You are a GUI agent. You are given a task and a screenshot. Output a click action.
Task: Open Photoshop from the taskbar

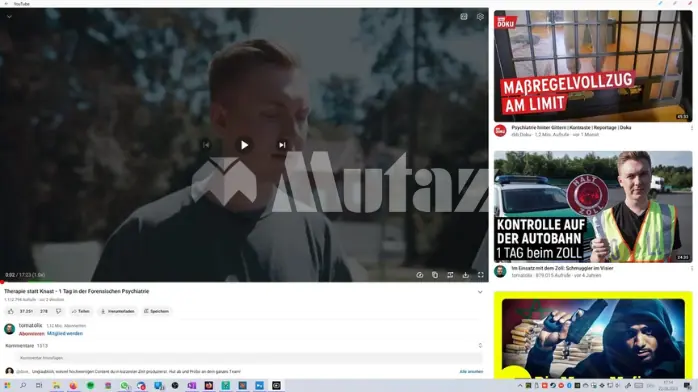click(x=260, y=386)
